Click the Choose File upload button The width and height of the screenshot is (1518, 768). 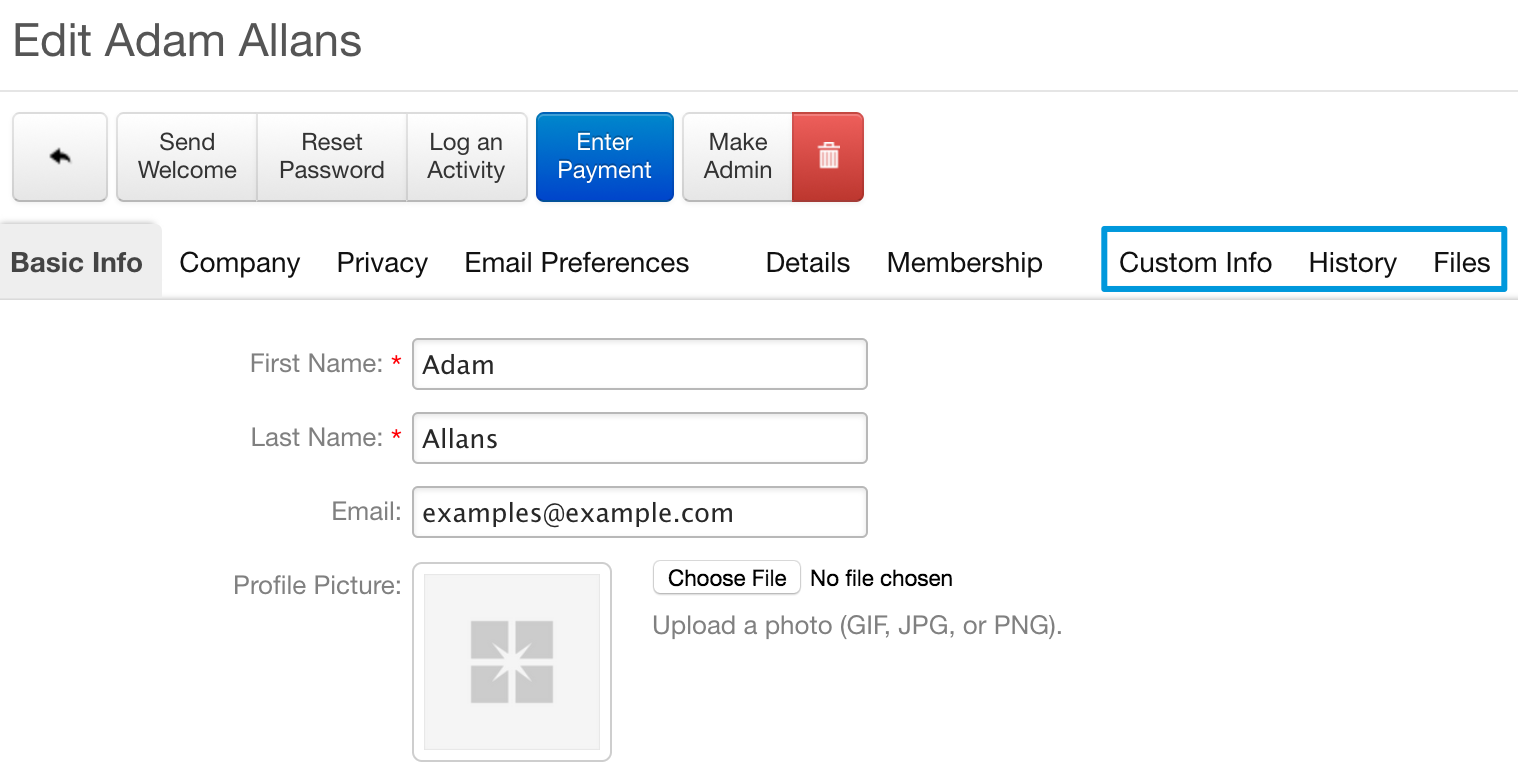(x=727, y=578)
